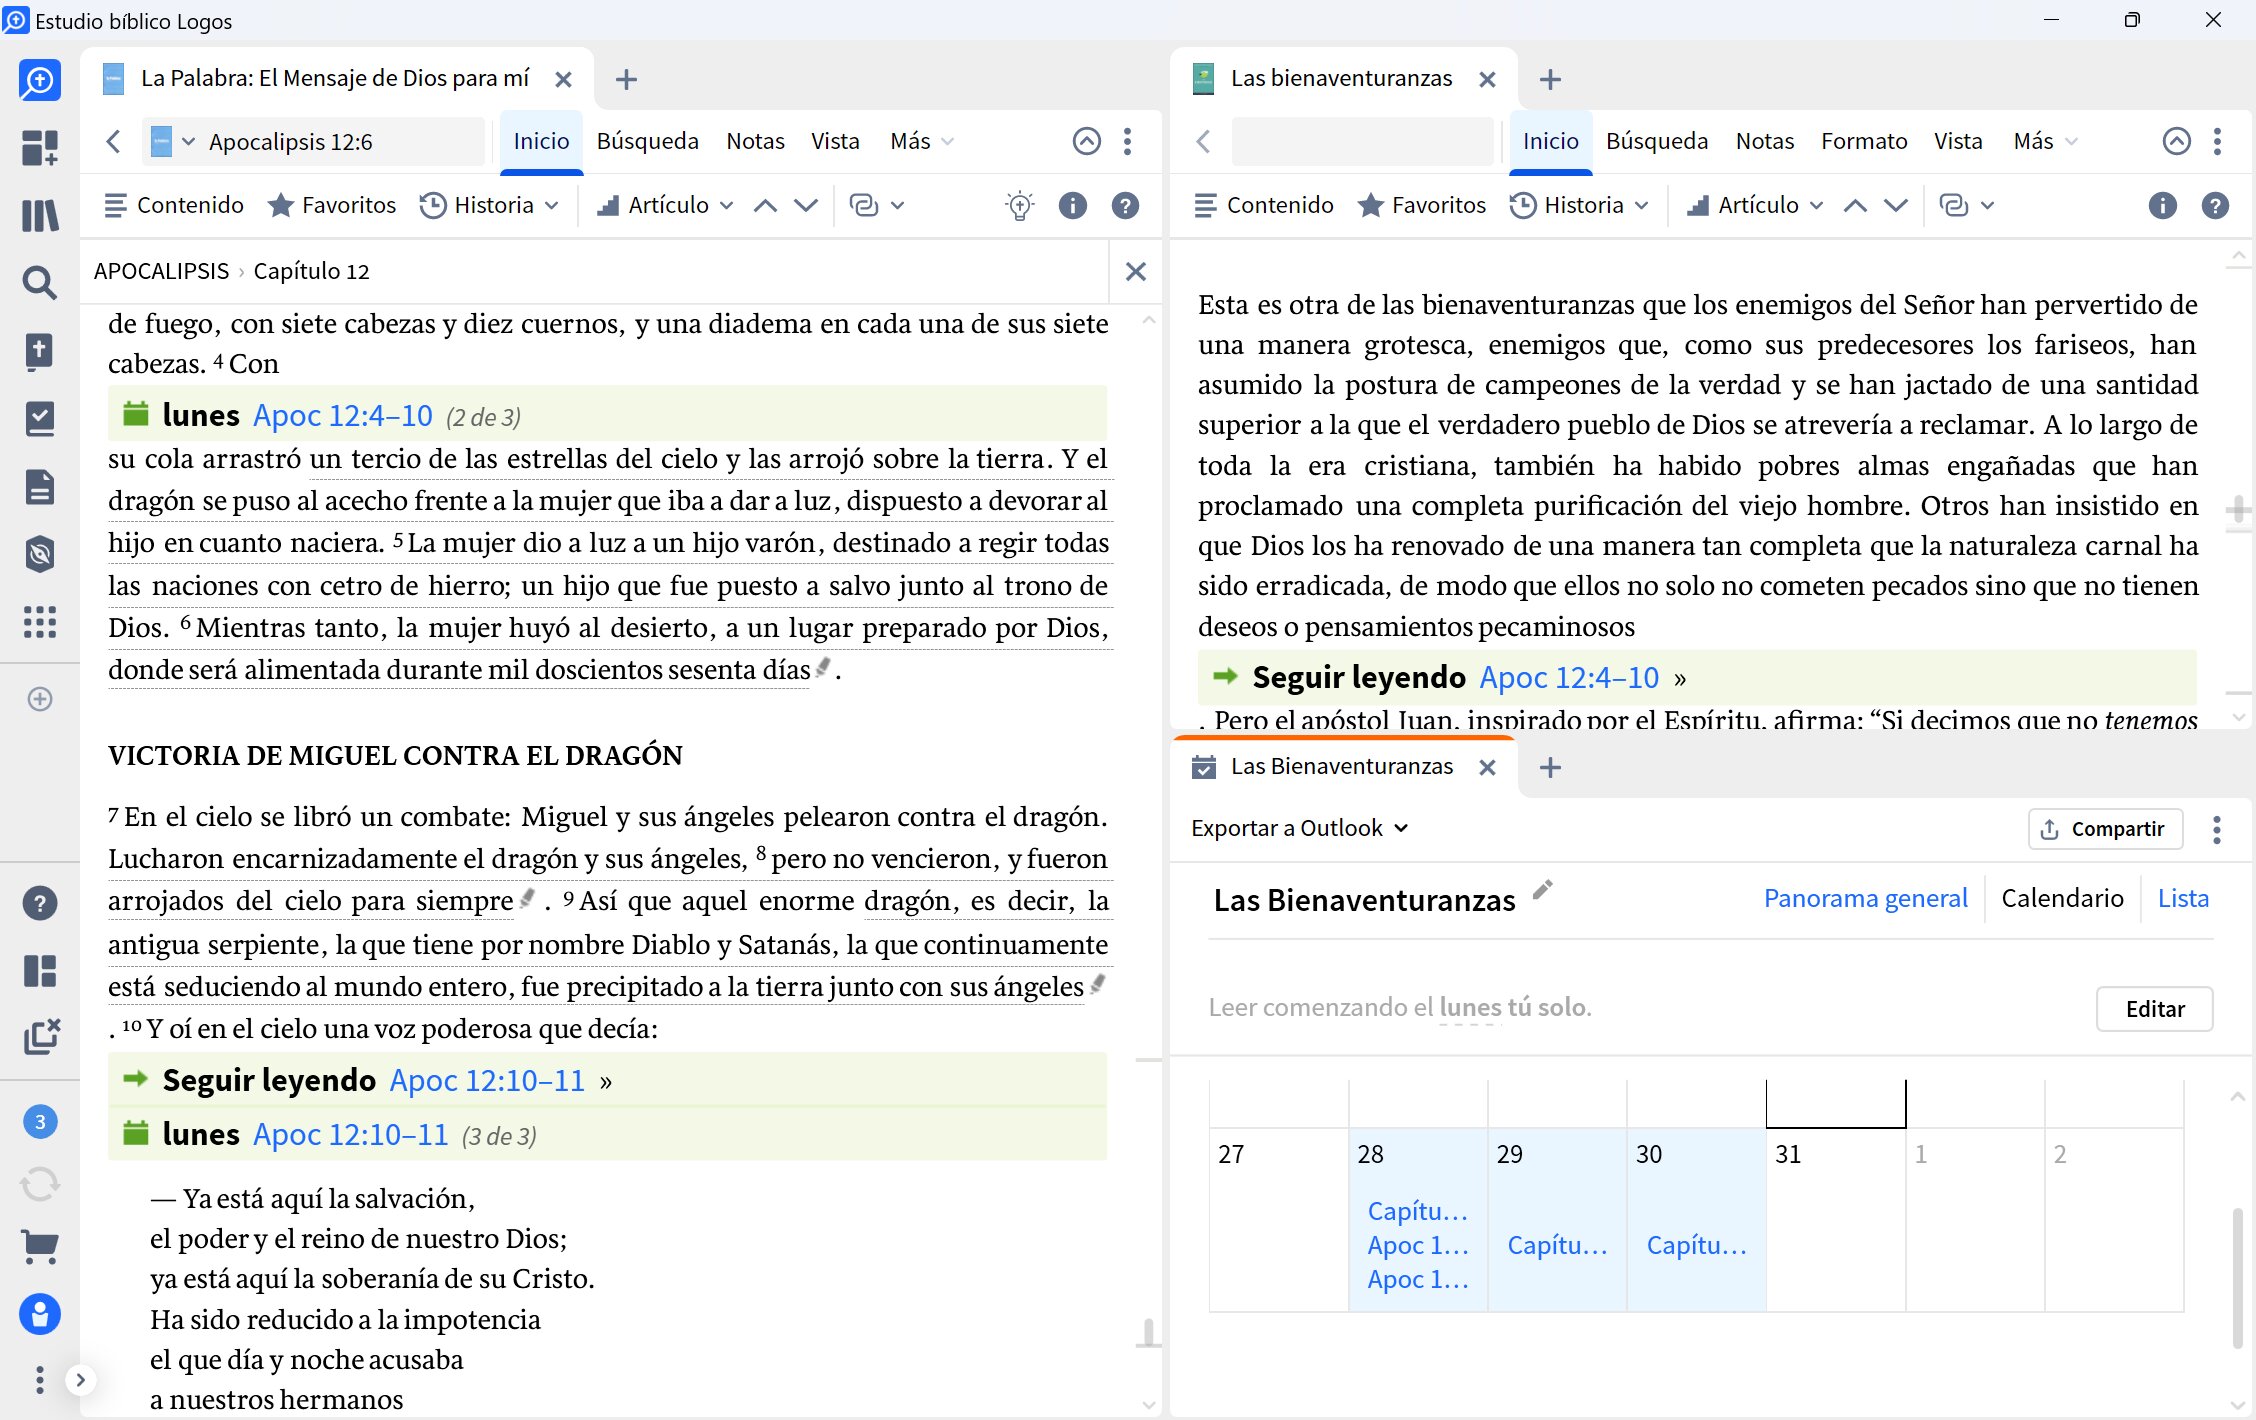Screen dimensions: 2256x1420
Task: Open Vista tab in La Palabra panel
Action: [x=835, y=141]
